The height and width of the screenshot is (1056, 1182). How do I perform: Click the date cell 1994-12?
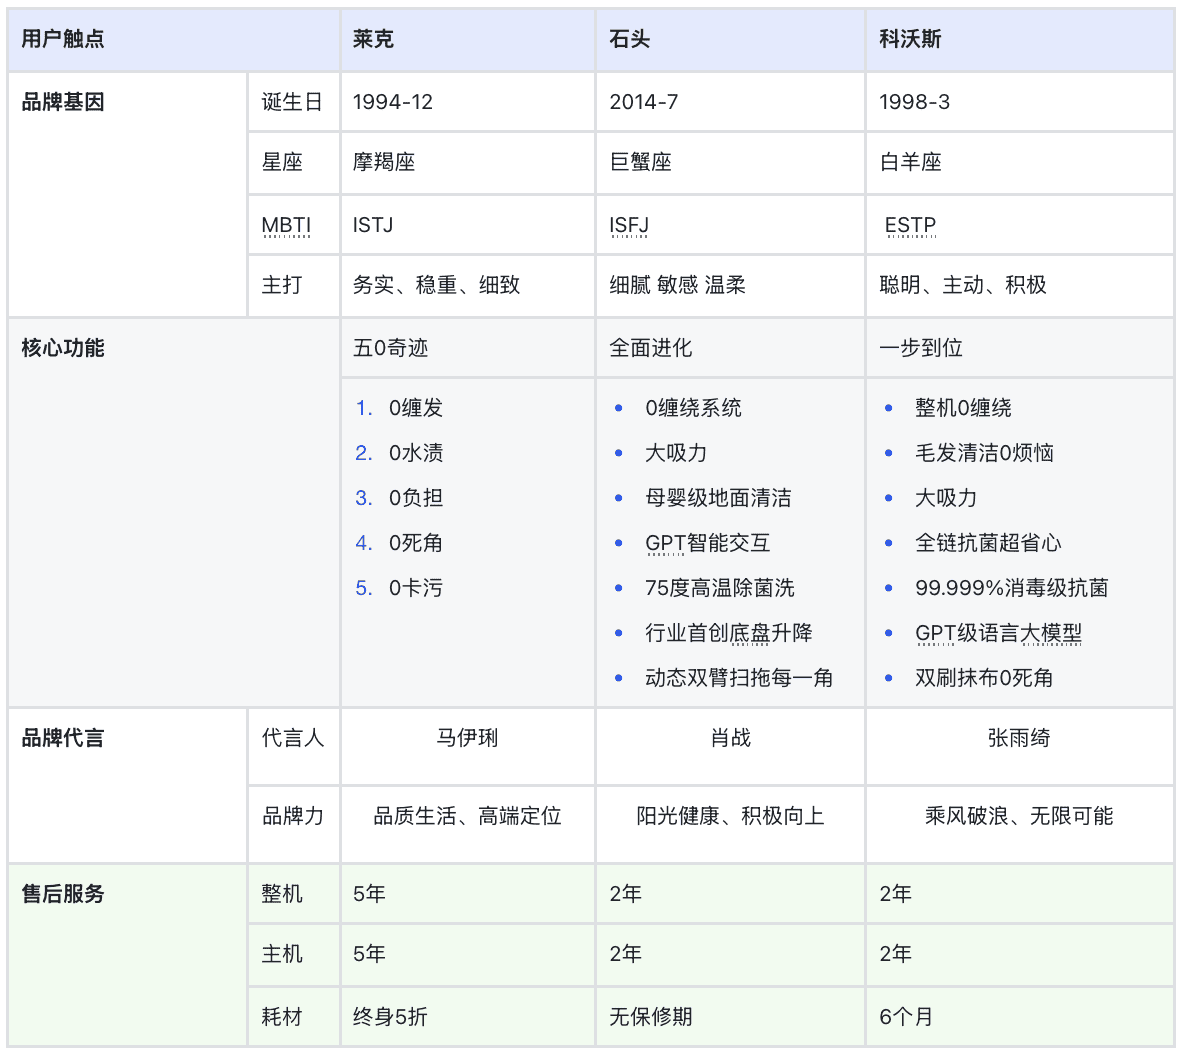(467, 102)
